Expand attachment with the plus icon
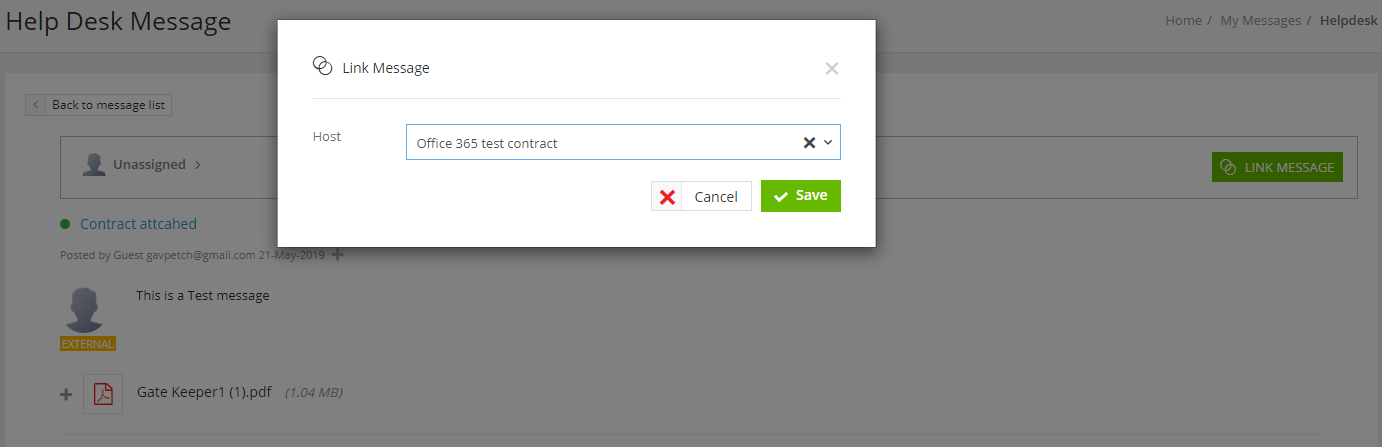The image size is (1382, 447). pyautogui.click(x=66, y=395)
